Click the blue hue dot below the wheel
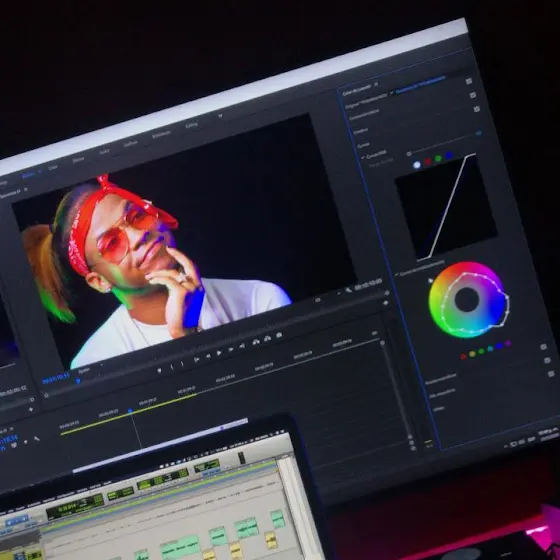560x560 pixels. [x=499, y=346]
